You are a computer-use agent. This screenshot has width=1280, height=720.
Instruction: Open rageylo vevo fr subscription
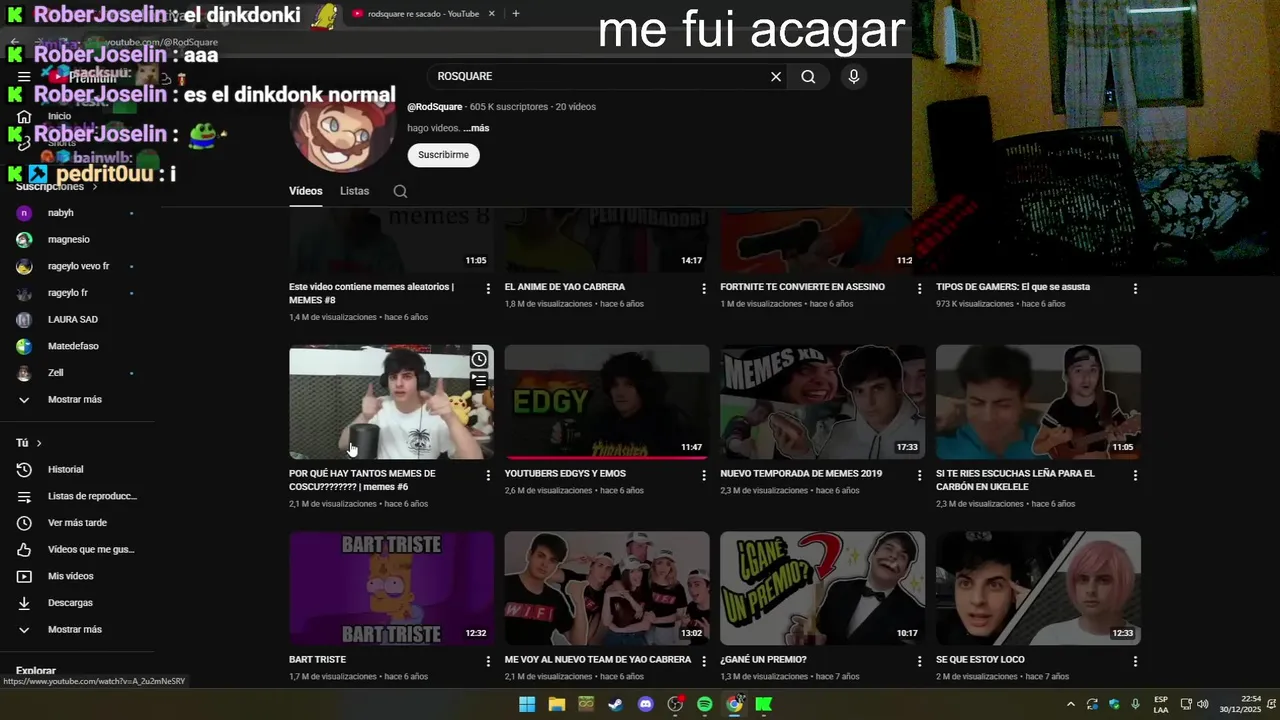pos(76,267)
